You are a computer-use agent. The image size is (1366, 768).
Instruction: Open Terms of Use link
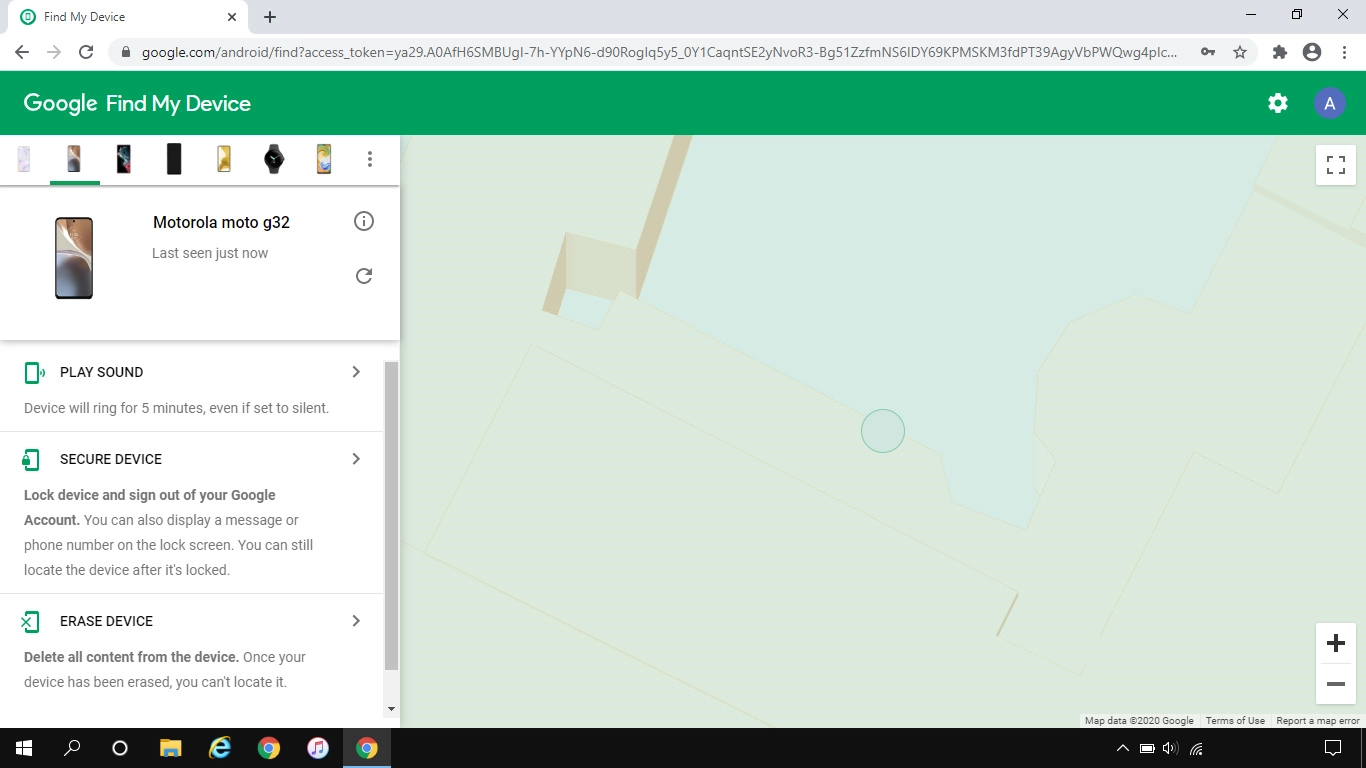click(1234, 721)
